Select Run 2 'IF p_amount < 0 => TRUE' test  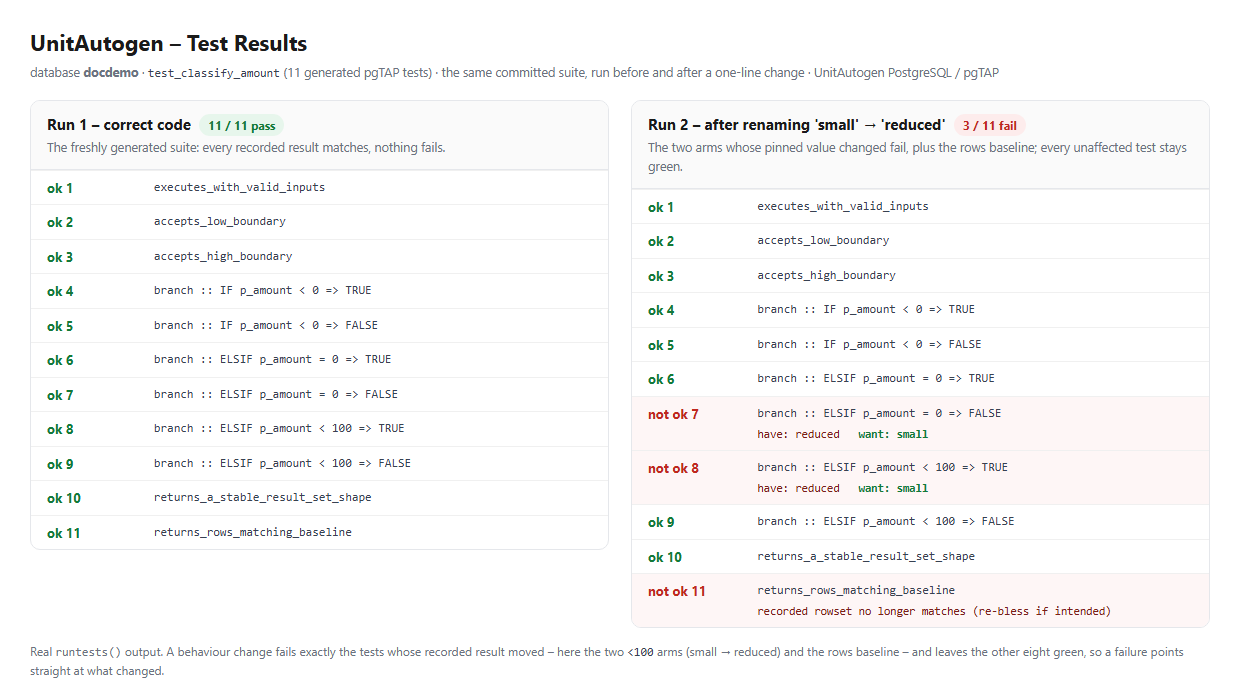[x=866, y=309]
